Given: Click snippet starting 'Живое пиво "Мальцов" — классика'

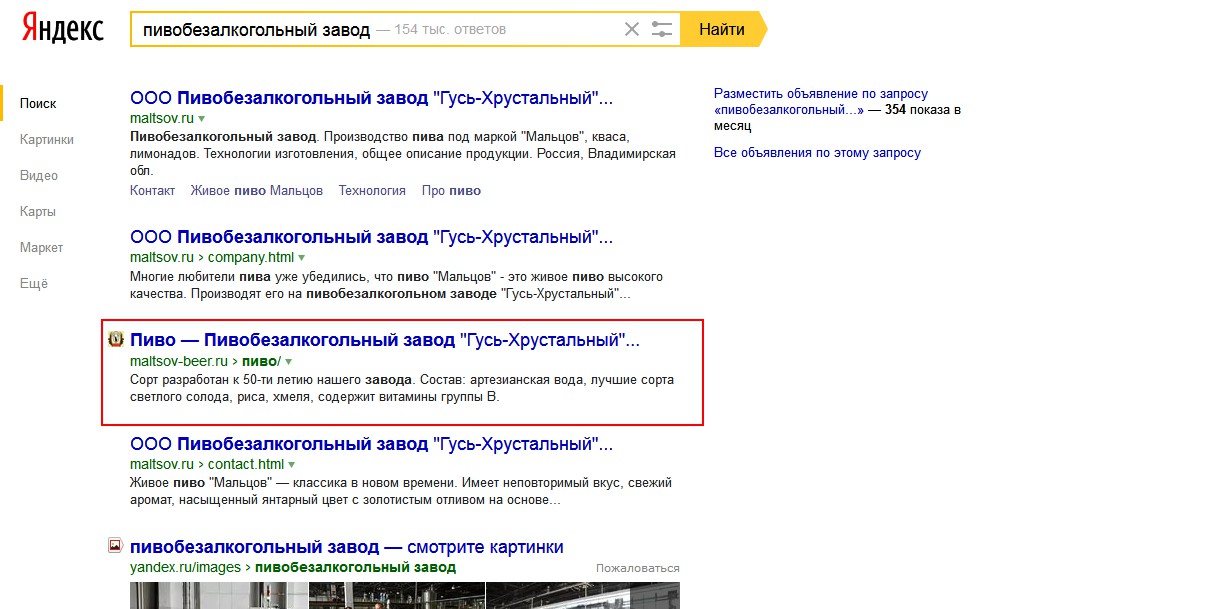Looking at the screenshot, I should pos(401,491).
